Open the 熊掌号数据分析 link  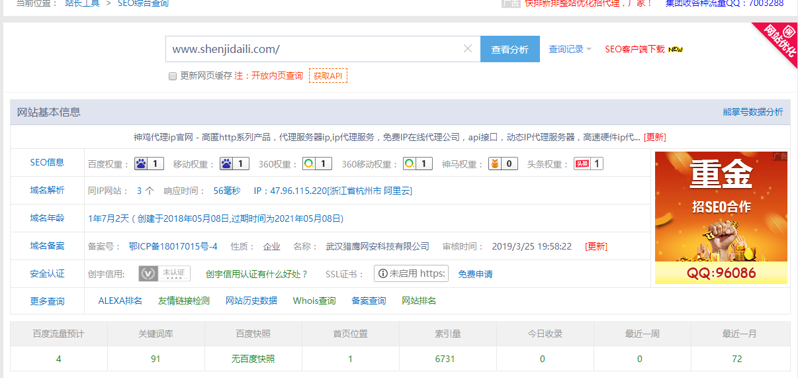[753, 112]
